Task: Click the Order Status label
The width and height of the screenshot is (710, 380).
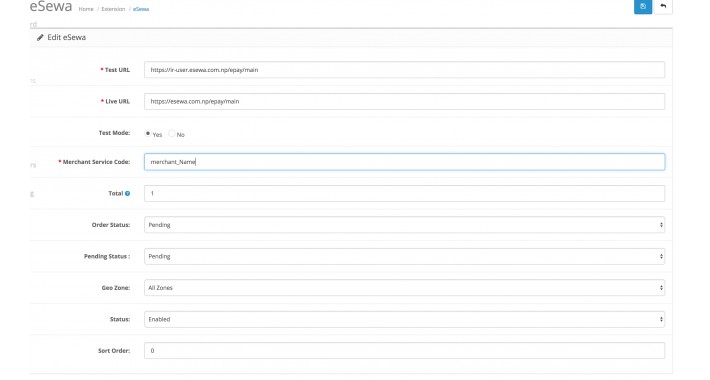Action: [111, 225]
